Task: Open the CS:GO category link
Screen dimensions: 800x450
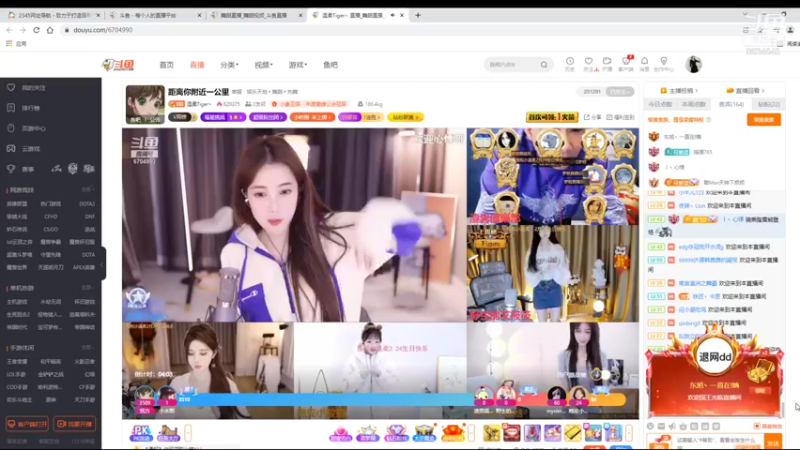Action: pyautogui.click(x=51, y=229)
